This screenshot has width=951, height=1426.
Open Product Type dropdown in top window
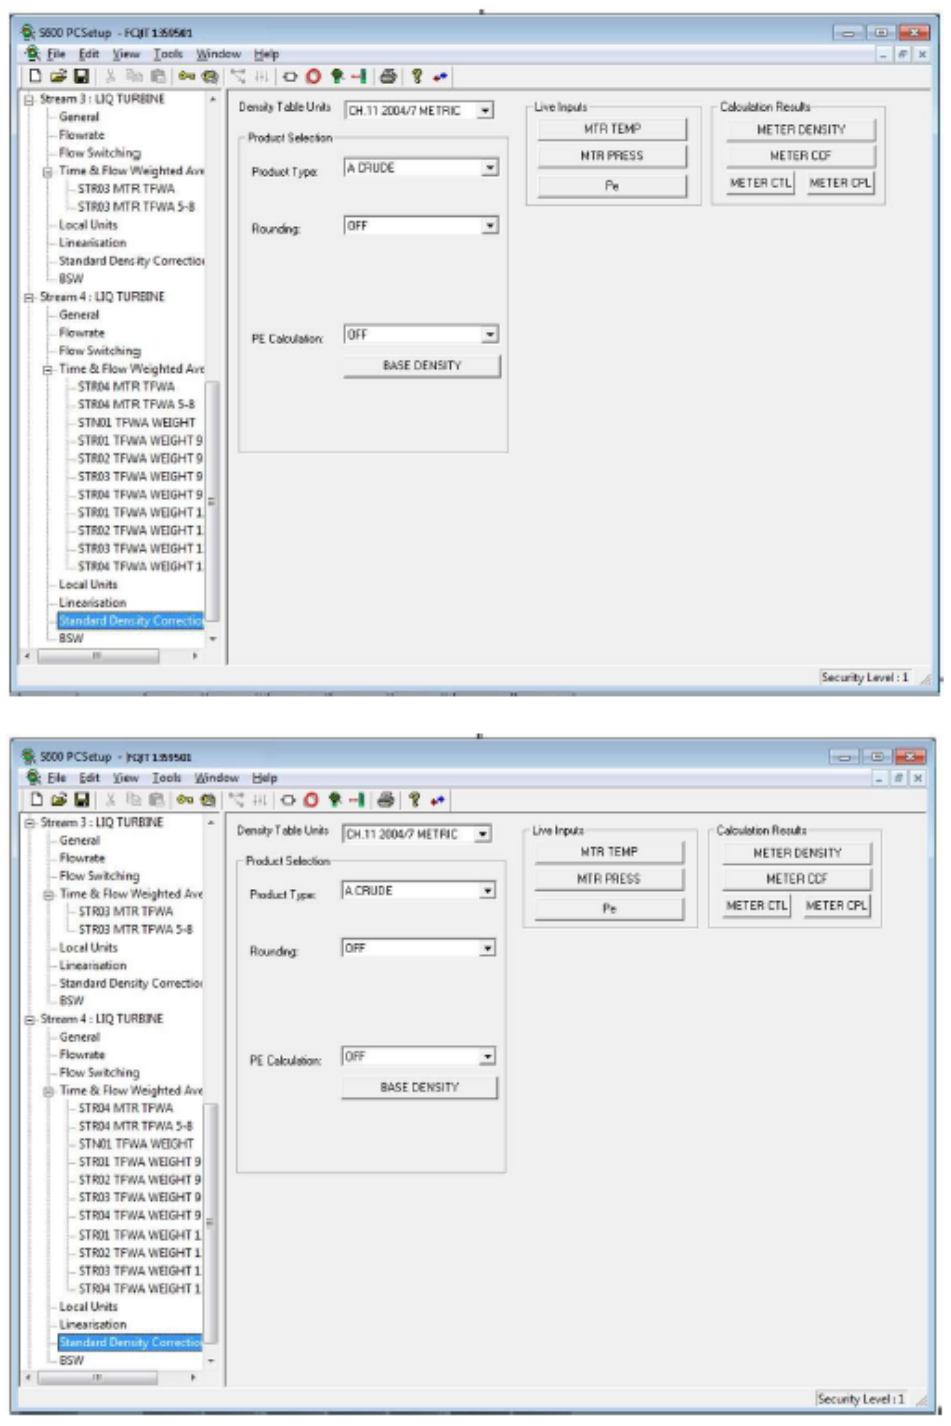point(490,168)
